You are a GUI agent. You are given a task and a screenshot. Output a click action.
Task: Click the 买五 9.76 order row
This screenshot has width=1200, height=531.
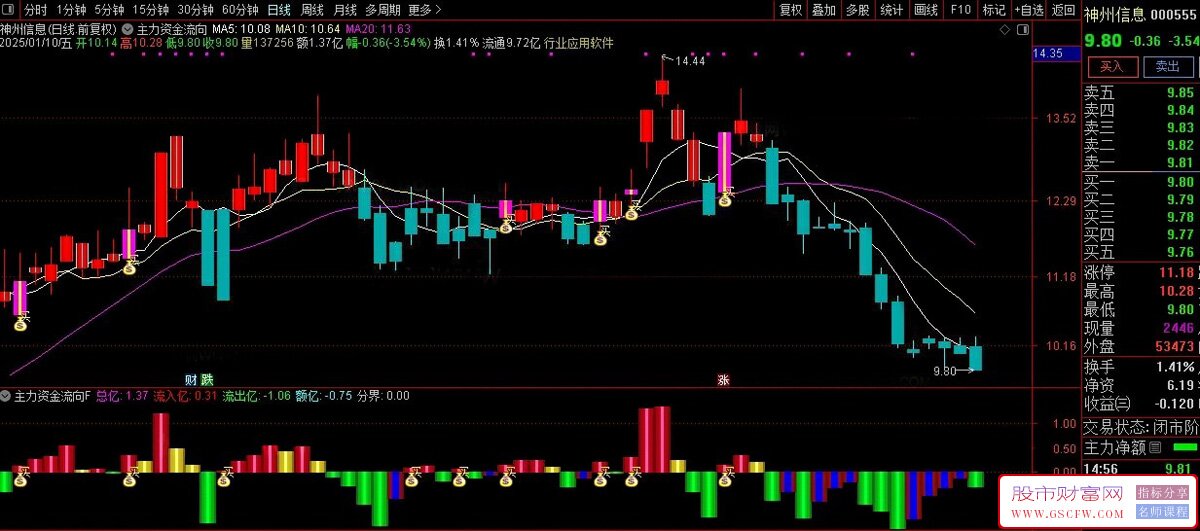[x=1140, y=252]
